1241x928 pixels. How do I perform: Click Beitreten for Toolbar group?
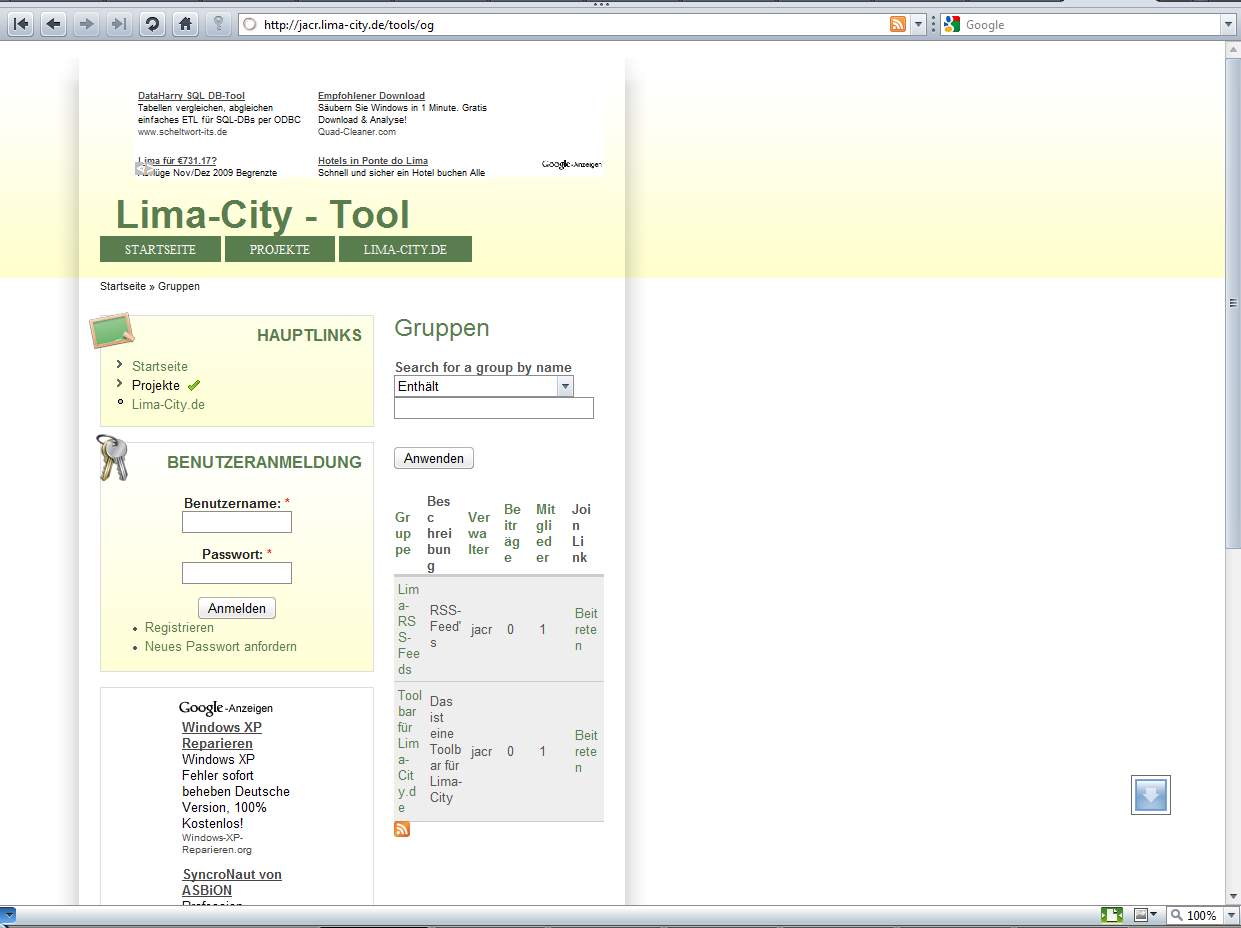point(586,751)
